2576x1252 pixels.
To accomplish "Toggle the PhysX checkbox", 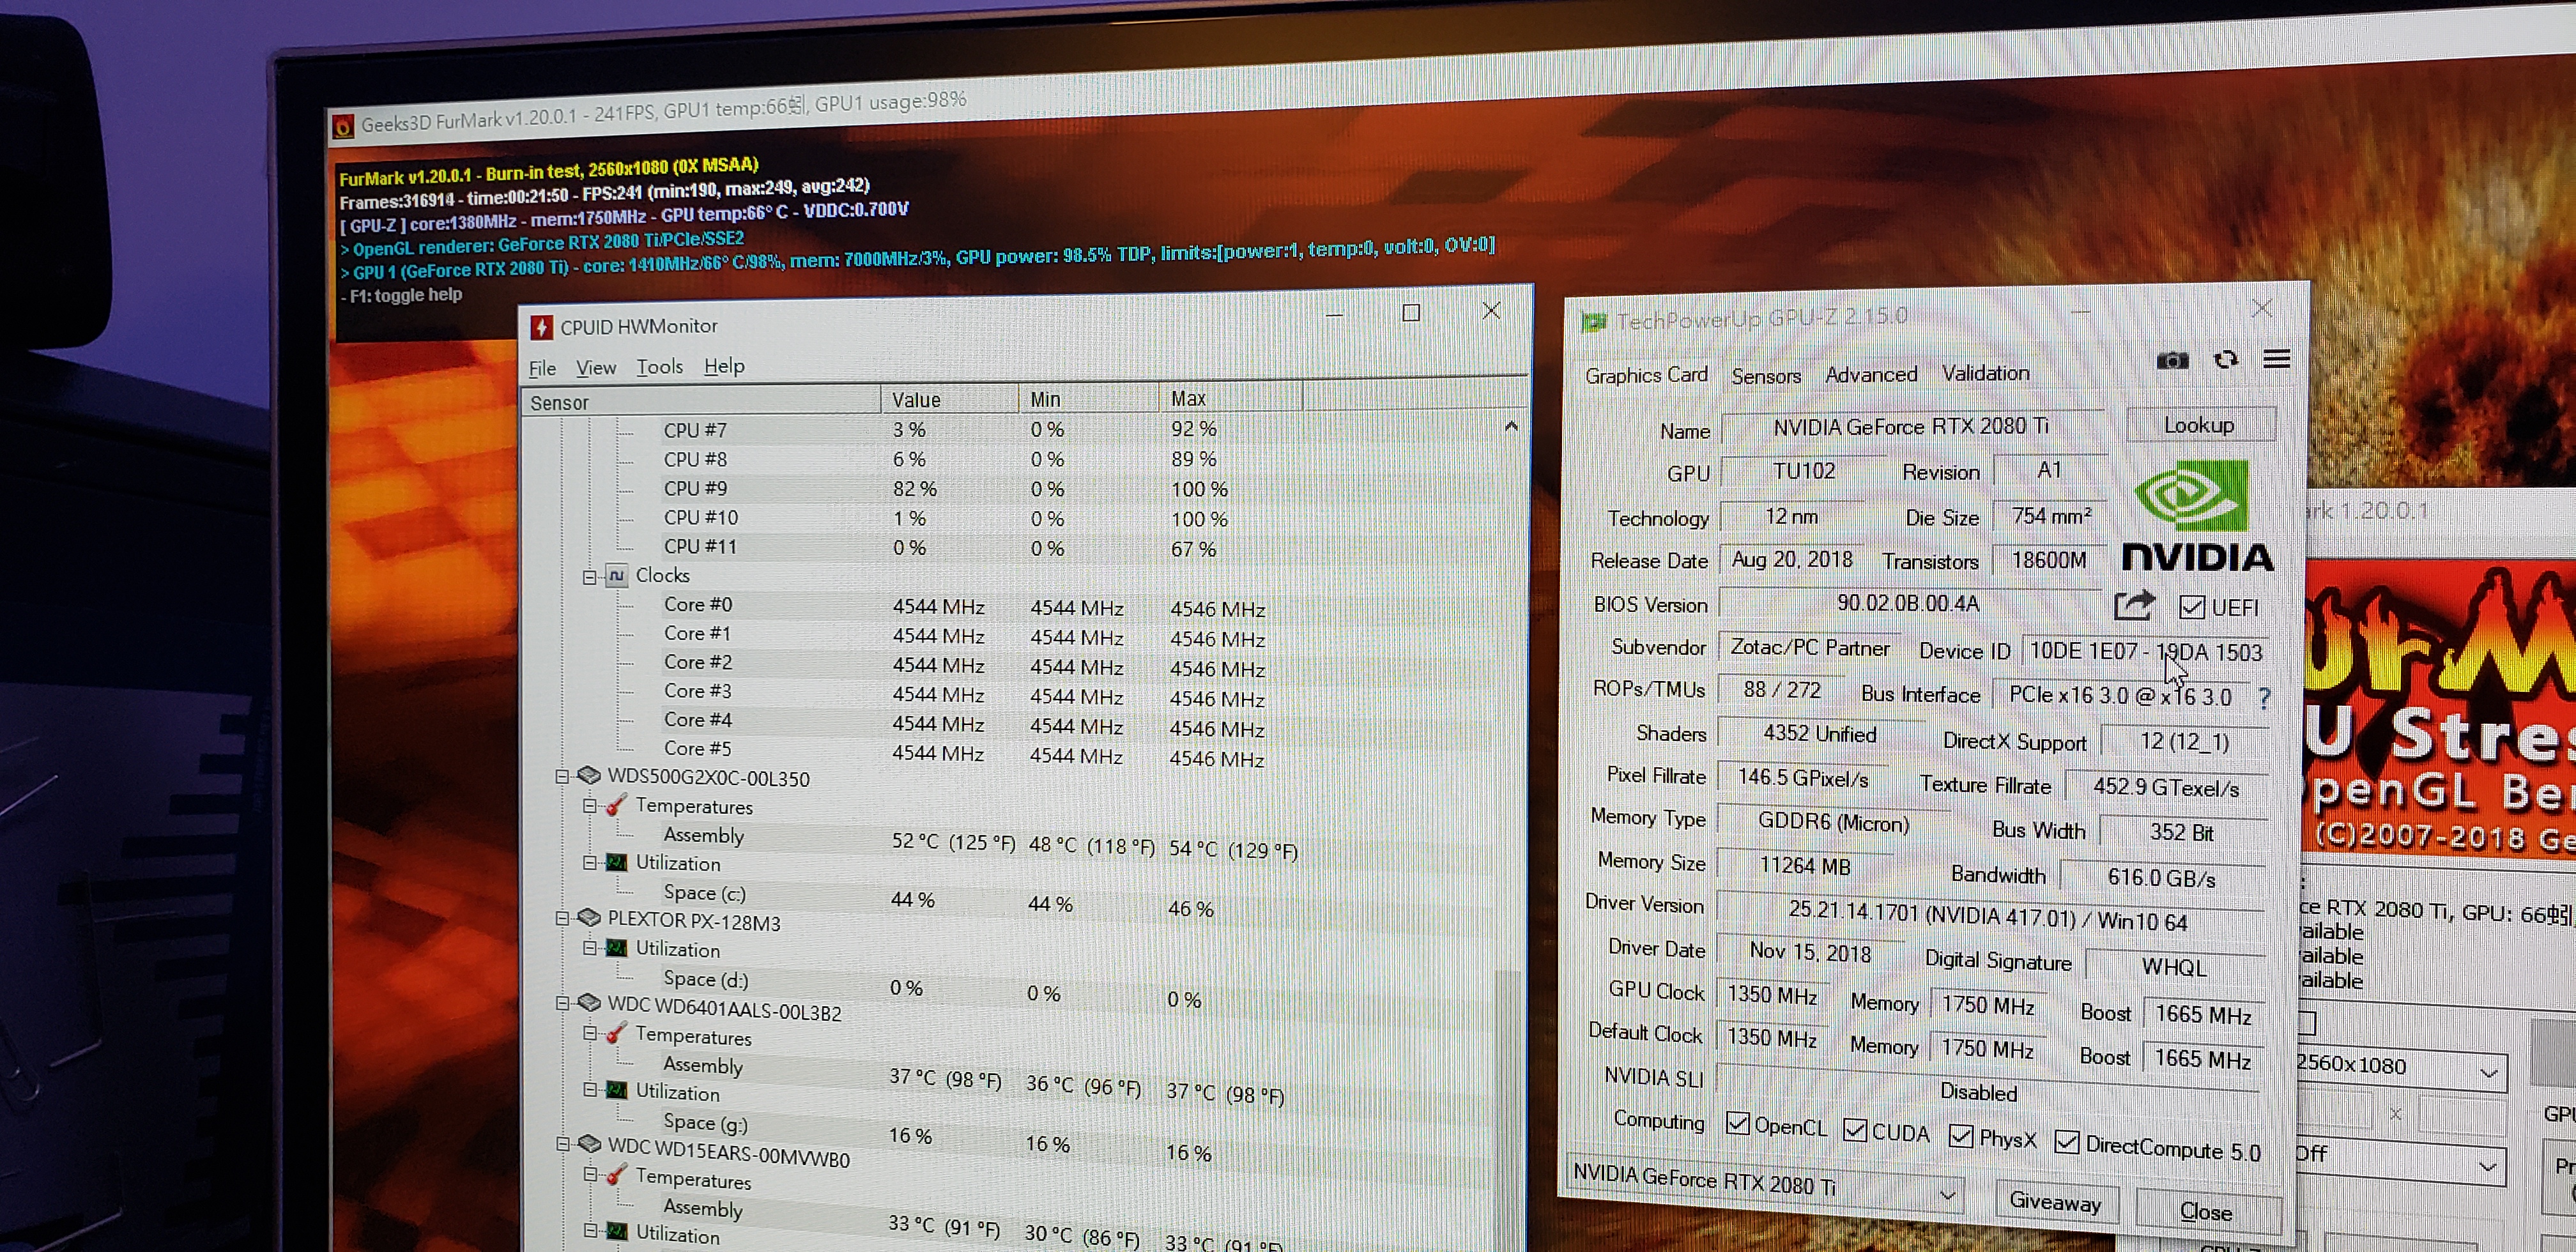I will (1961, 1136).
